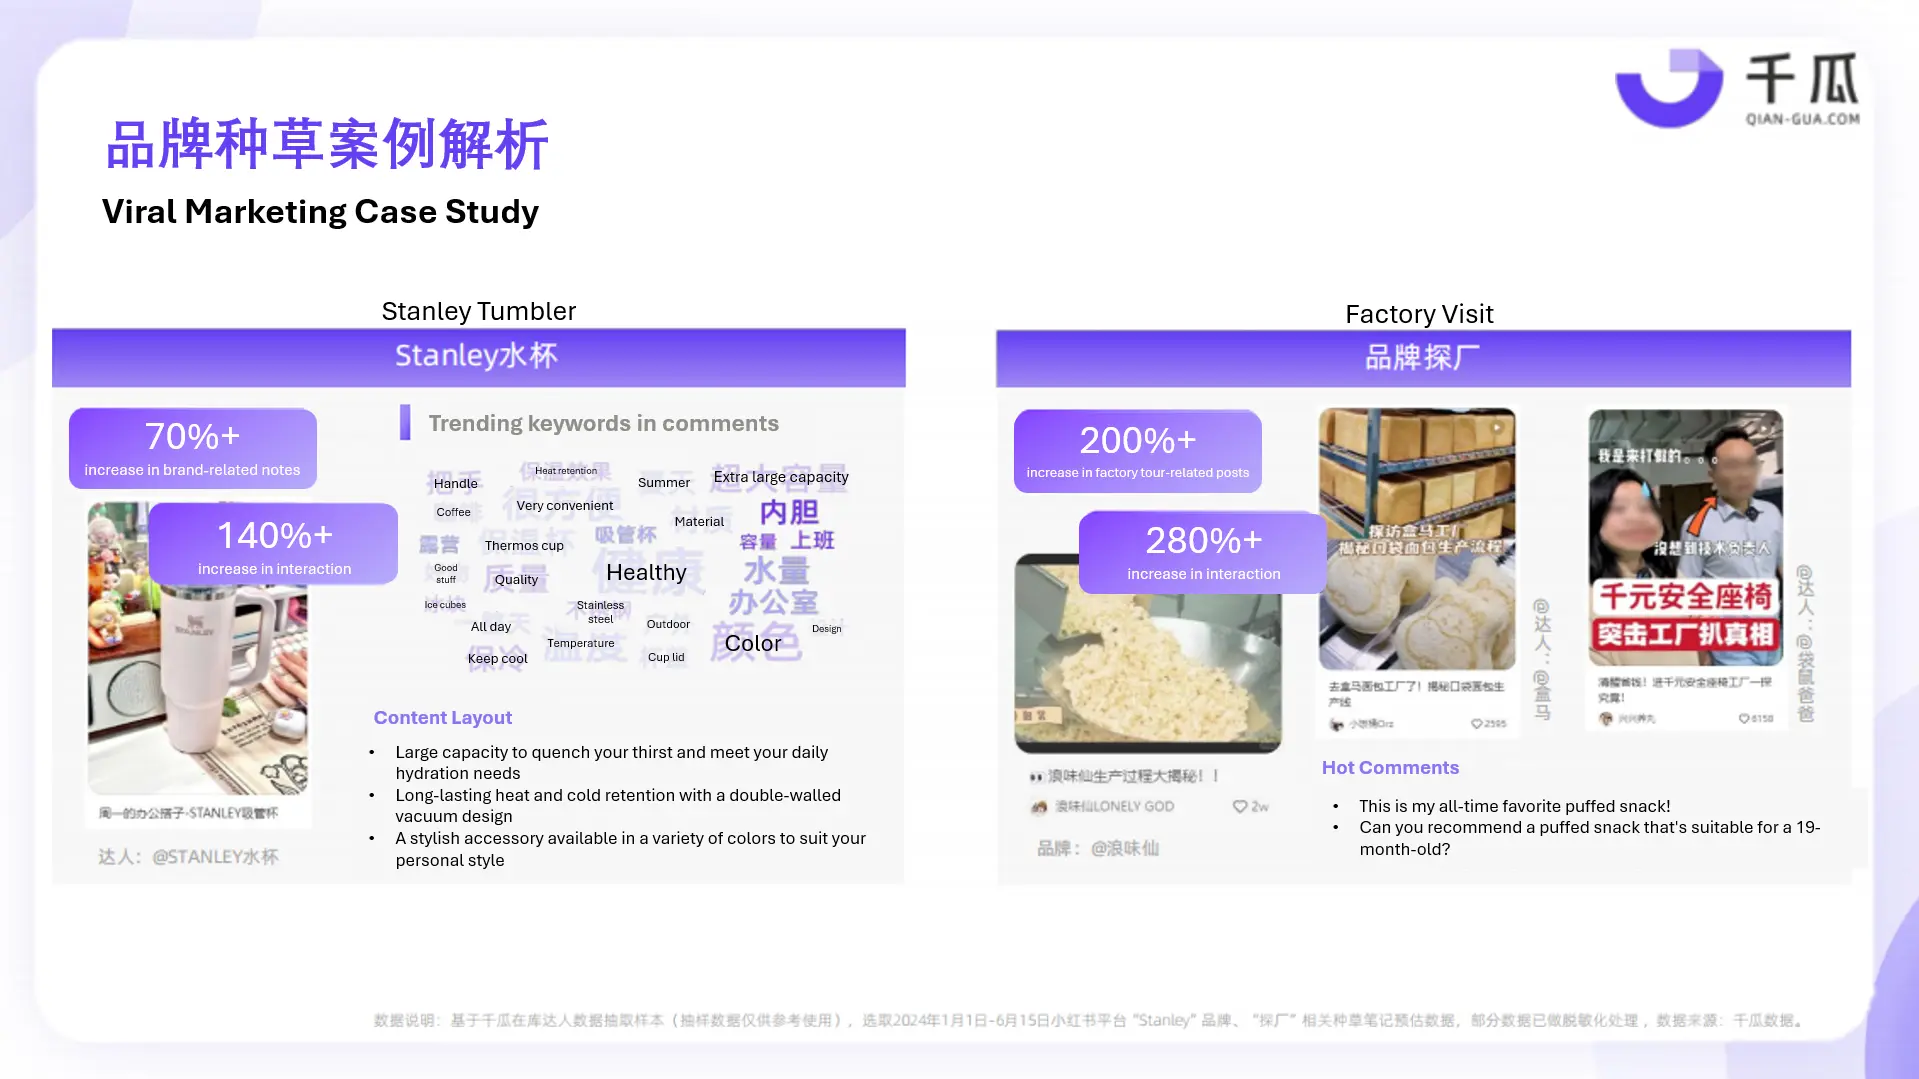Image resolution: width=1919 pixels, height=1079 pixels.
Task: Click the 'Handle' keyword
Action: (x=456, y=484)
